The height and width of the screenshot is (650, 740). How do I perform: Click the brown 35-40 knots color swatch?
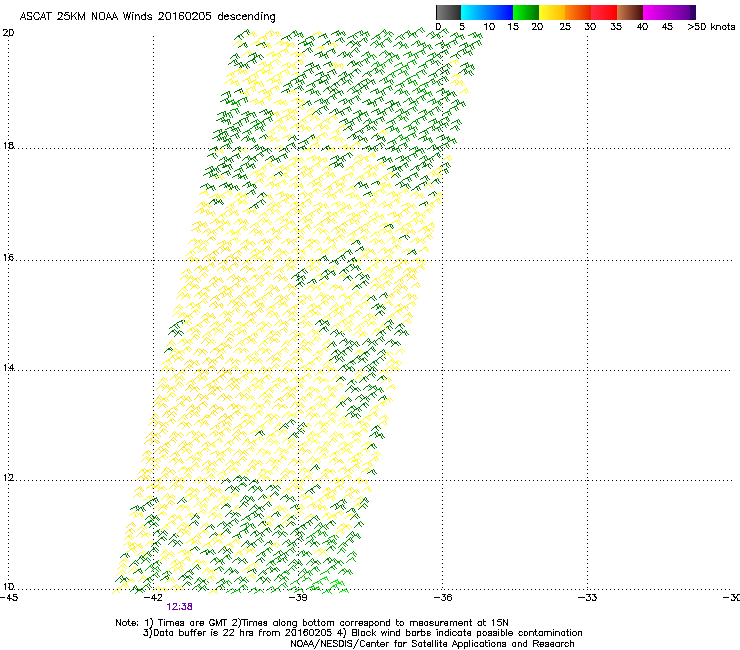pos(630,12)
